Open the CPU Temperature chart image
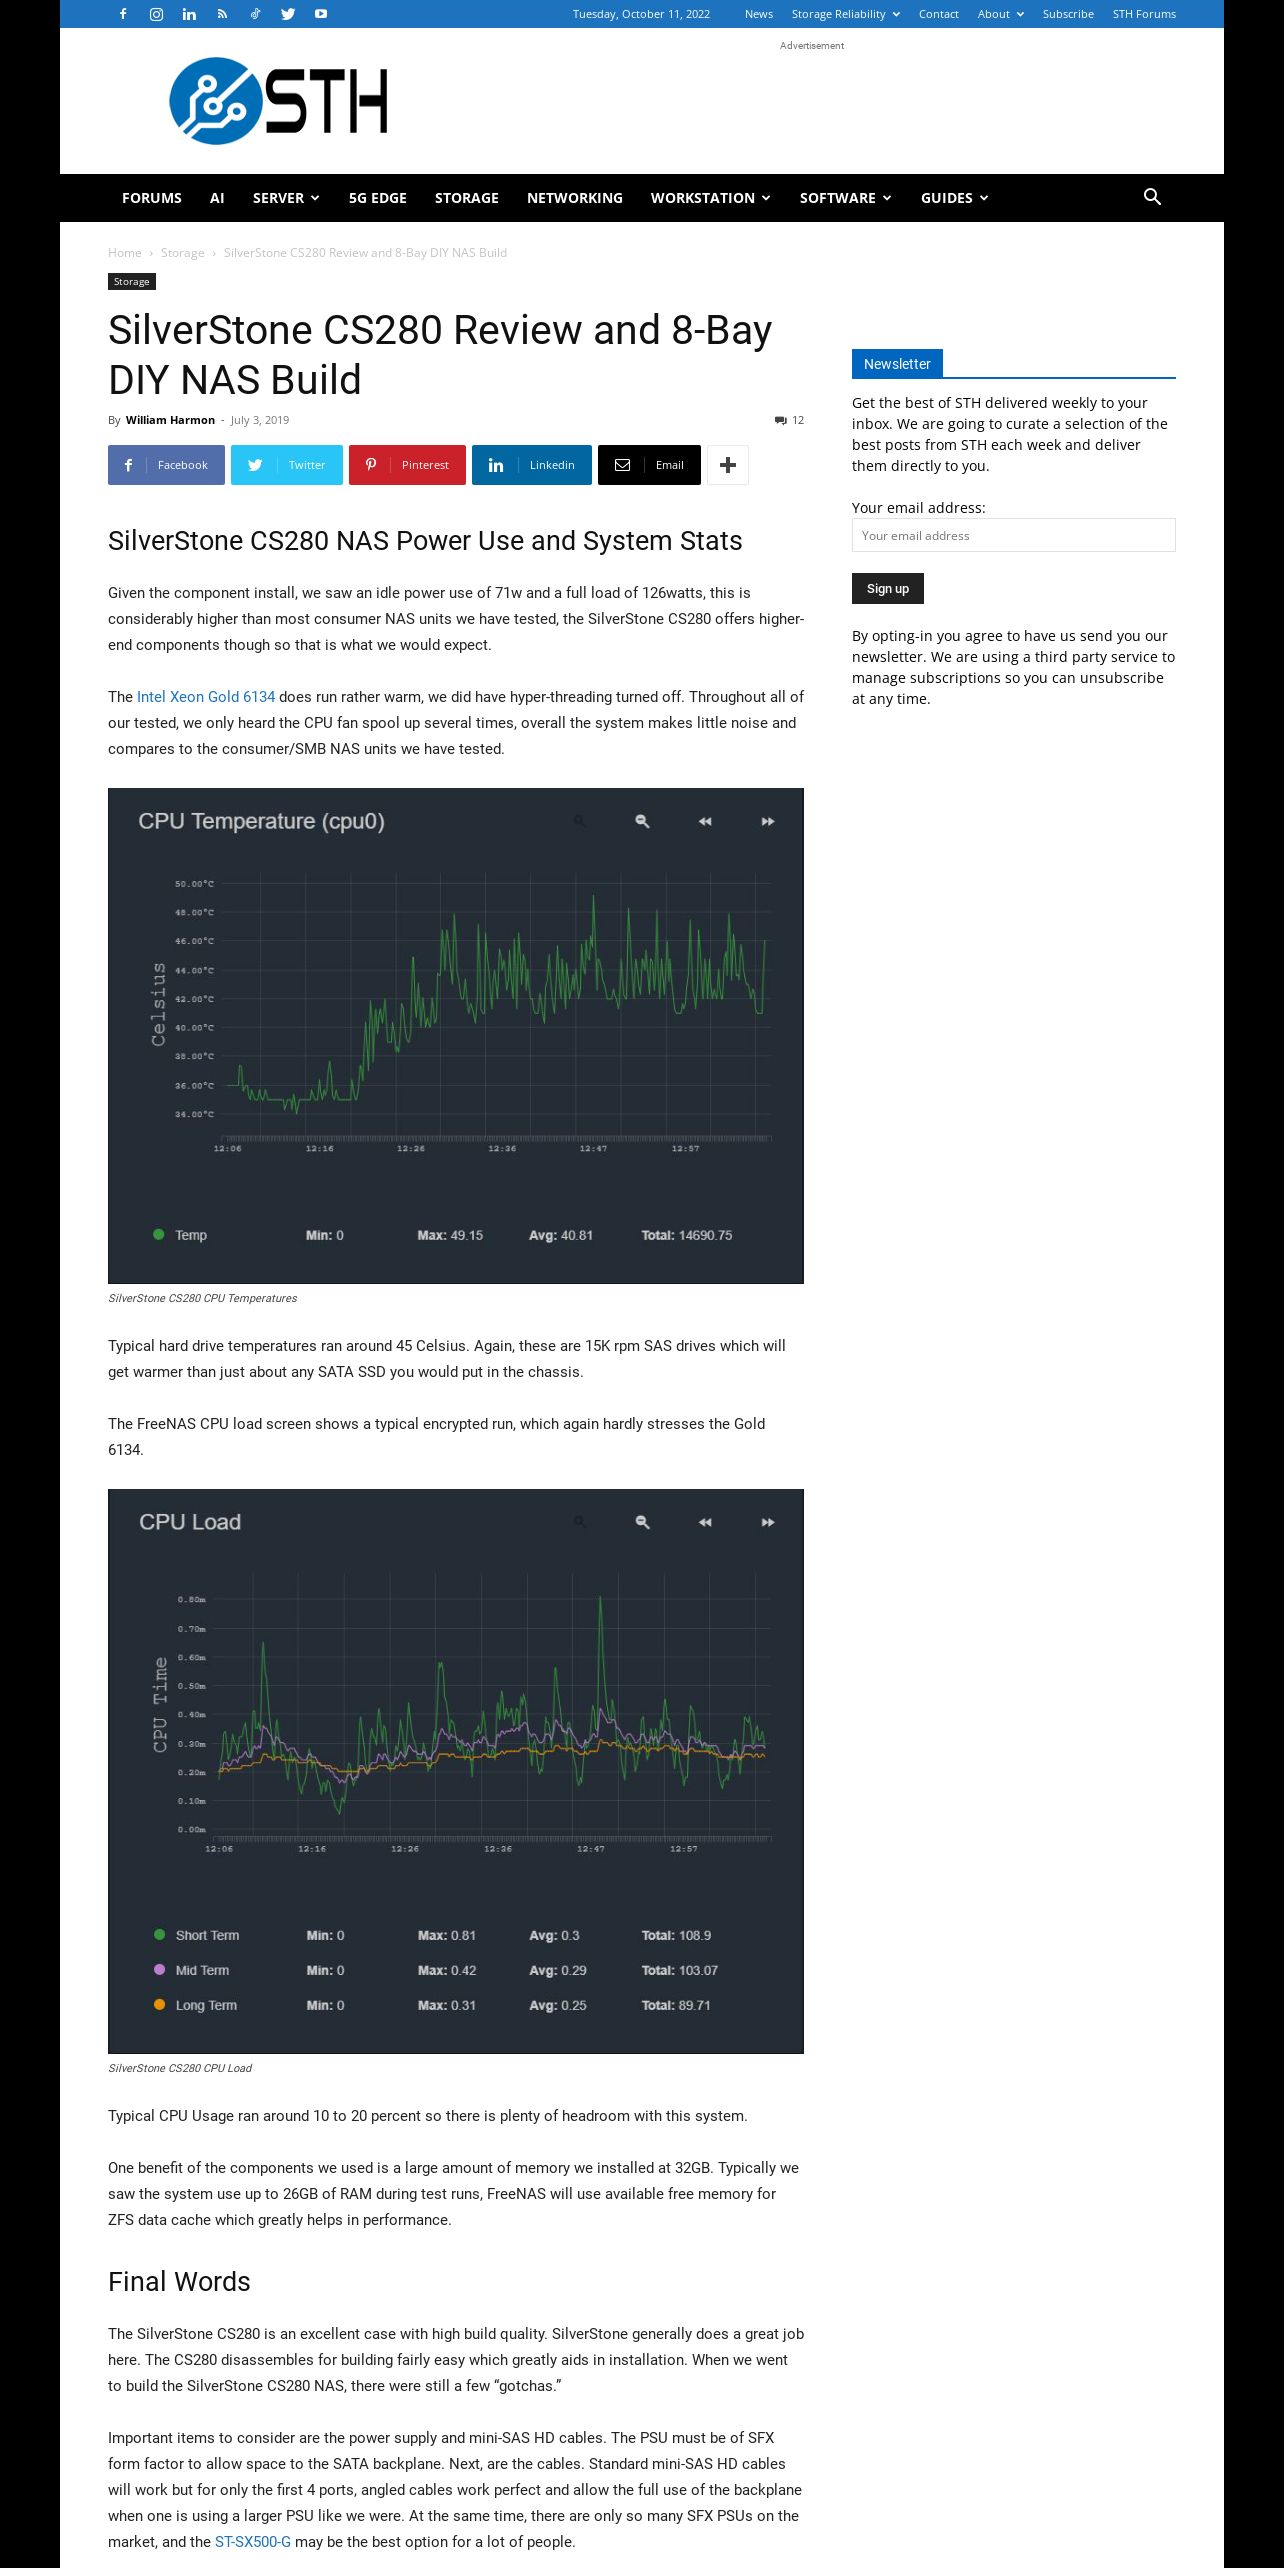This screenshot has height=2568, width=1284. (456, 1036)
